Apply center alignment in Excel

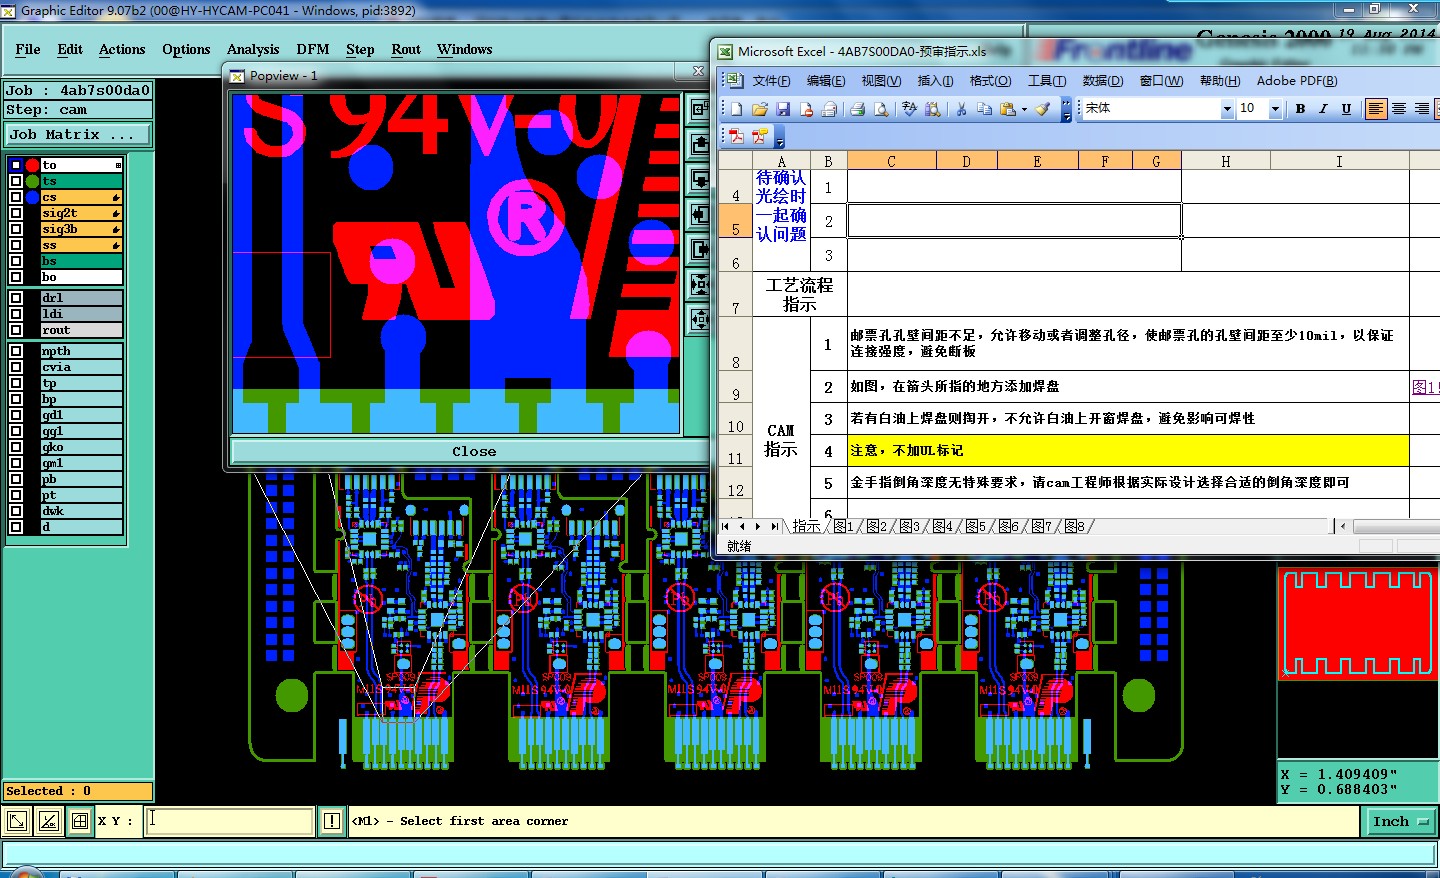pyautogui.click(x=1399, y=109)
